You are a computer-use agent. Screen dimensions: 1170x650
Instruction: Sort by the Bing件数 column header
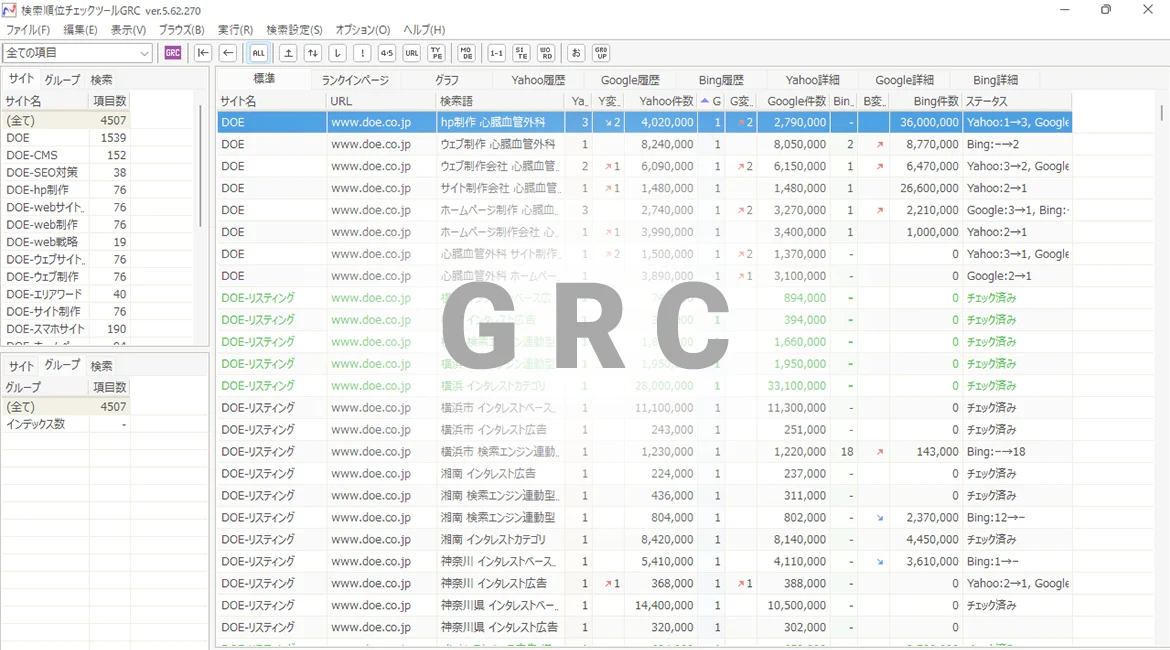pyautogui.click(x=925, y=101)
